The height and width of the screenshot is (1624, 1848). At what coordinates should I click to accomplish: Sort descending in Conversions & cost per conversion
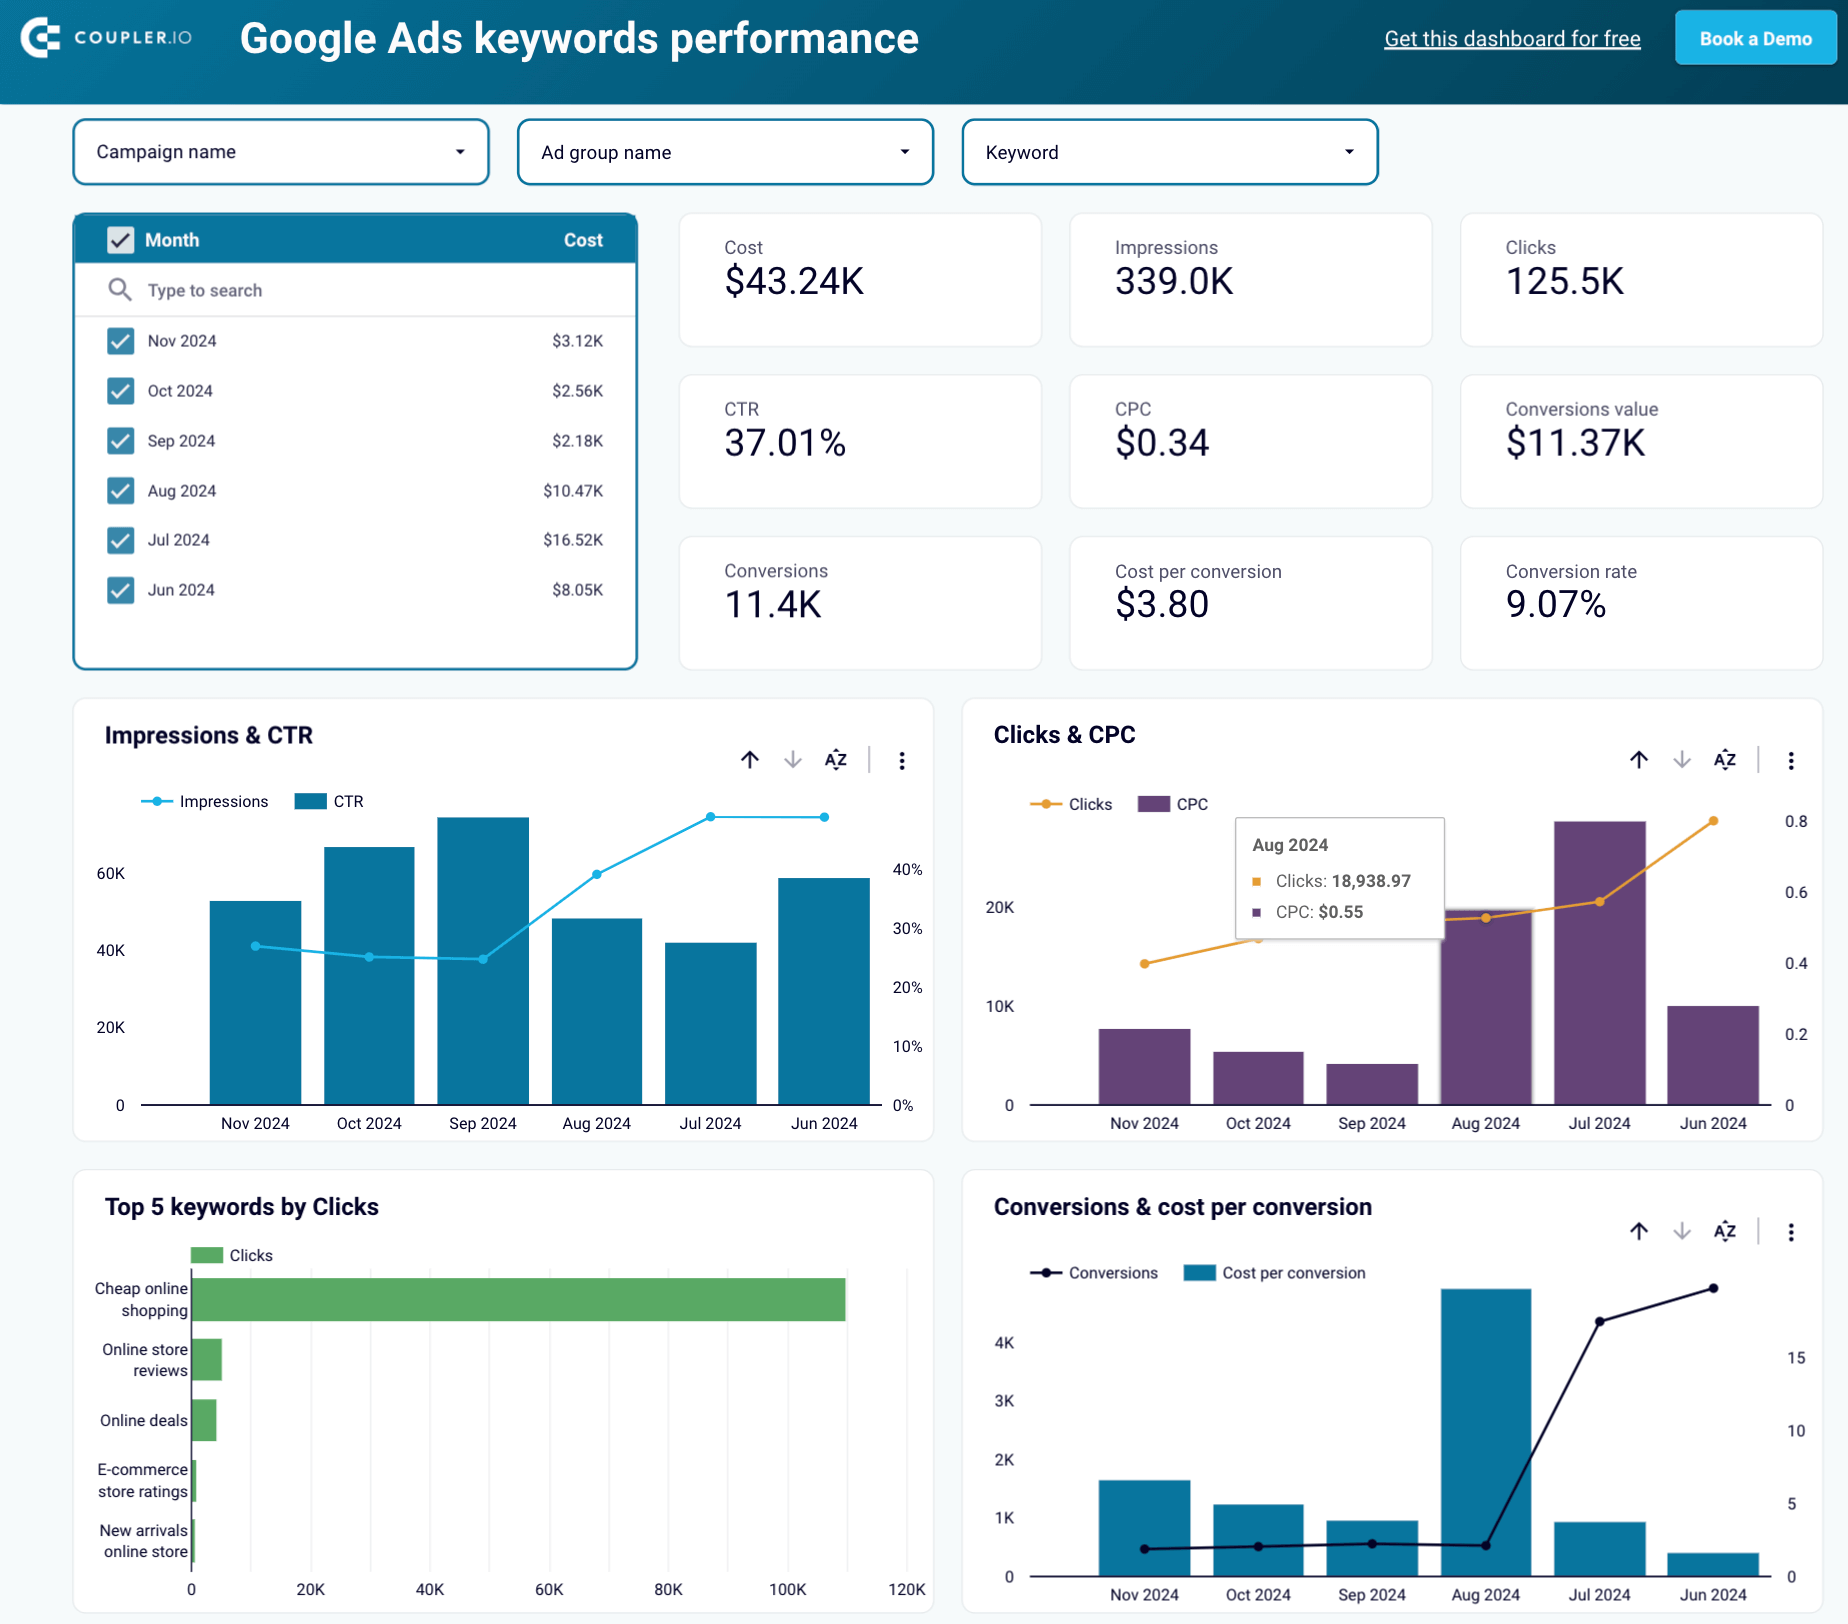tap(1682, 1231)
